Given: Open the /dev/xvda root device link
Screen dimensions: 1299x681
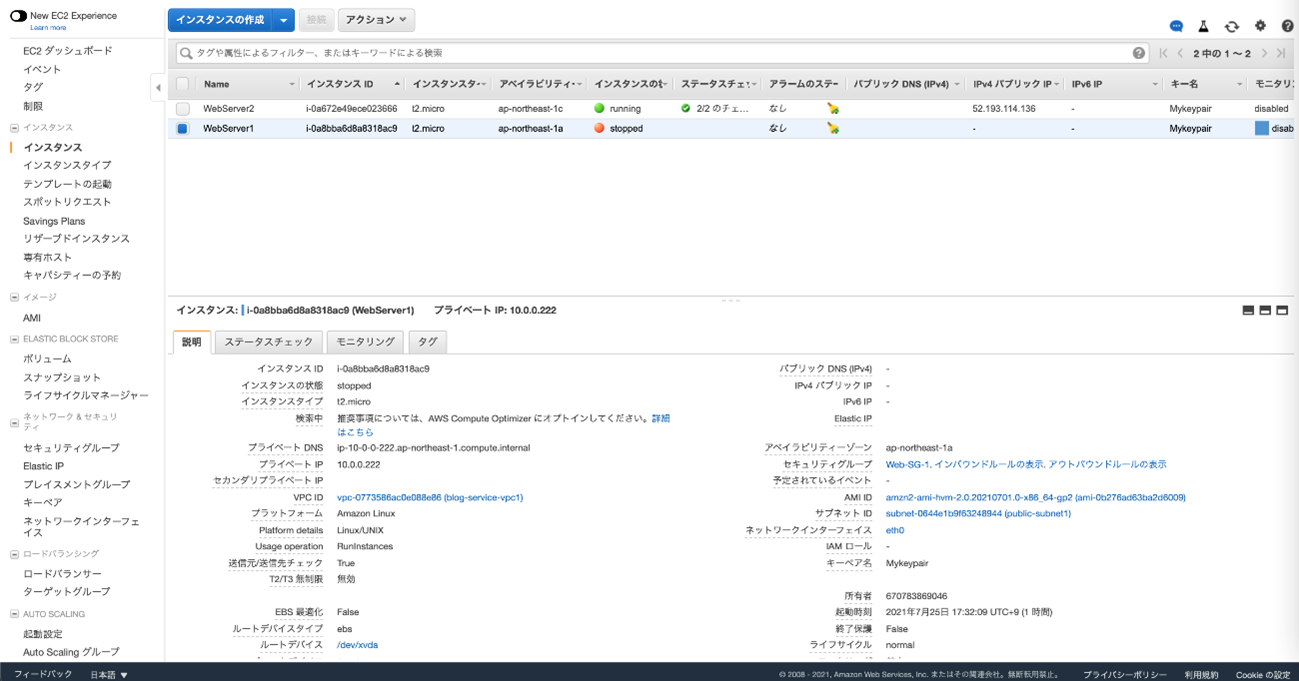Looking at the screenshot, I should click(357, 645).
